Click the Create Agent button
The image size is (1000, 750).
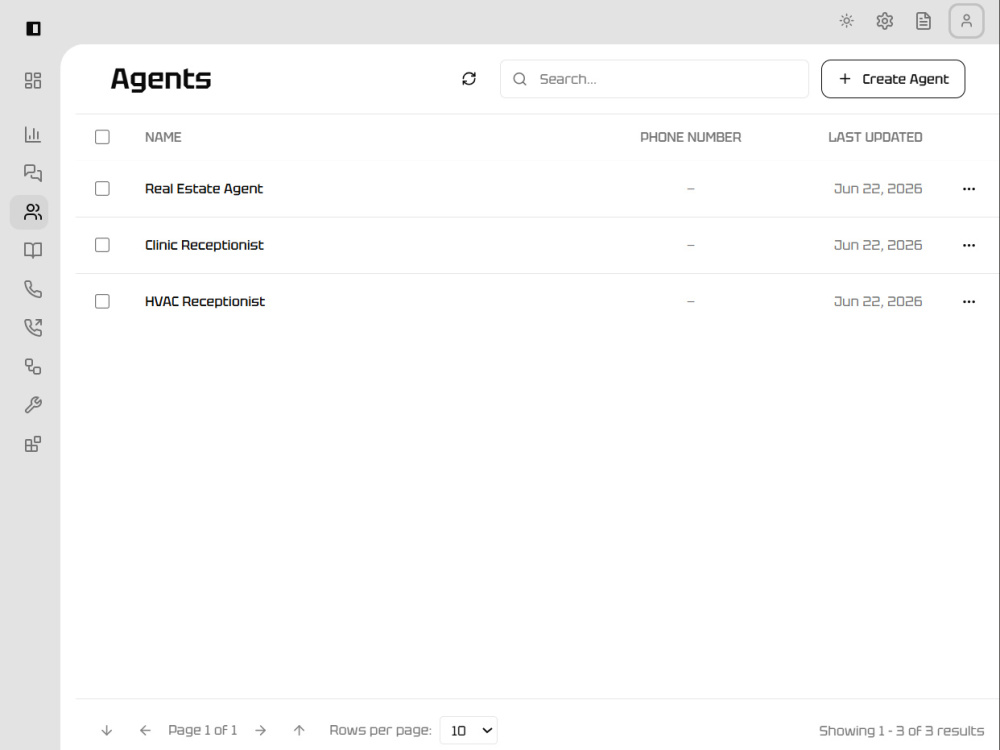pyautogui.click(x=893, y=79)
